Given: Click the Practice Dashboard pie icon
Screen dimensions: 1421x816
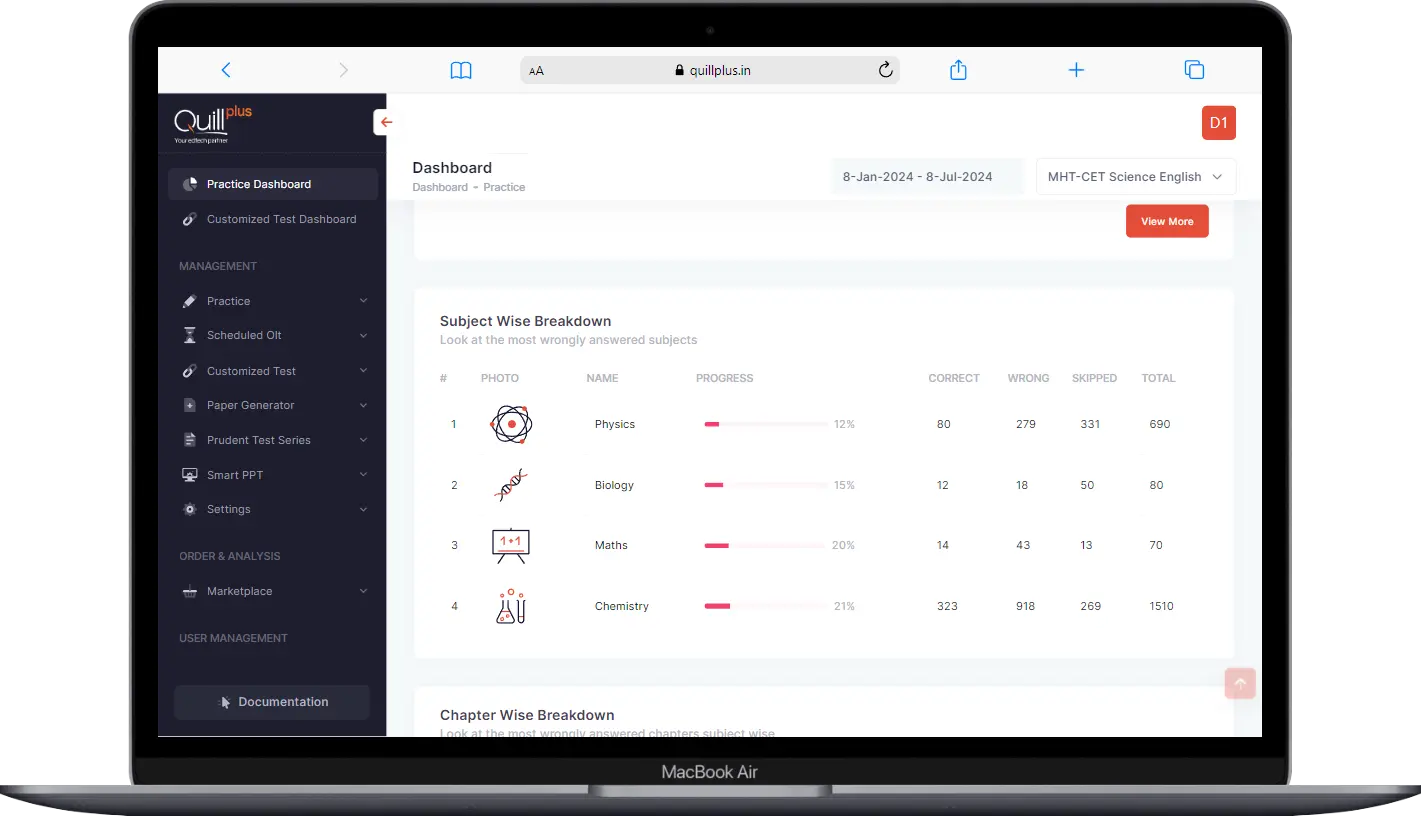Looking at the screenshot, I should 190,184.
